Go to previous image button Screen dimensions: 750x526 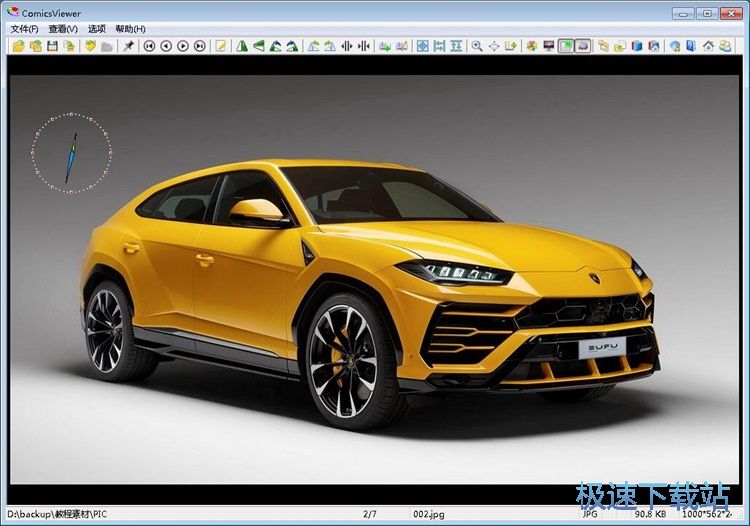click(166, 46)
